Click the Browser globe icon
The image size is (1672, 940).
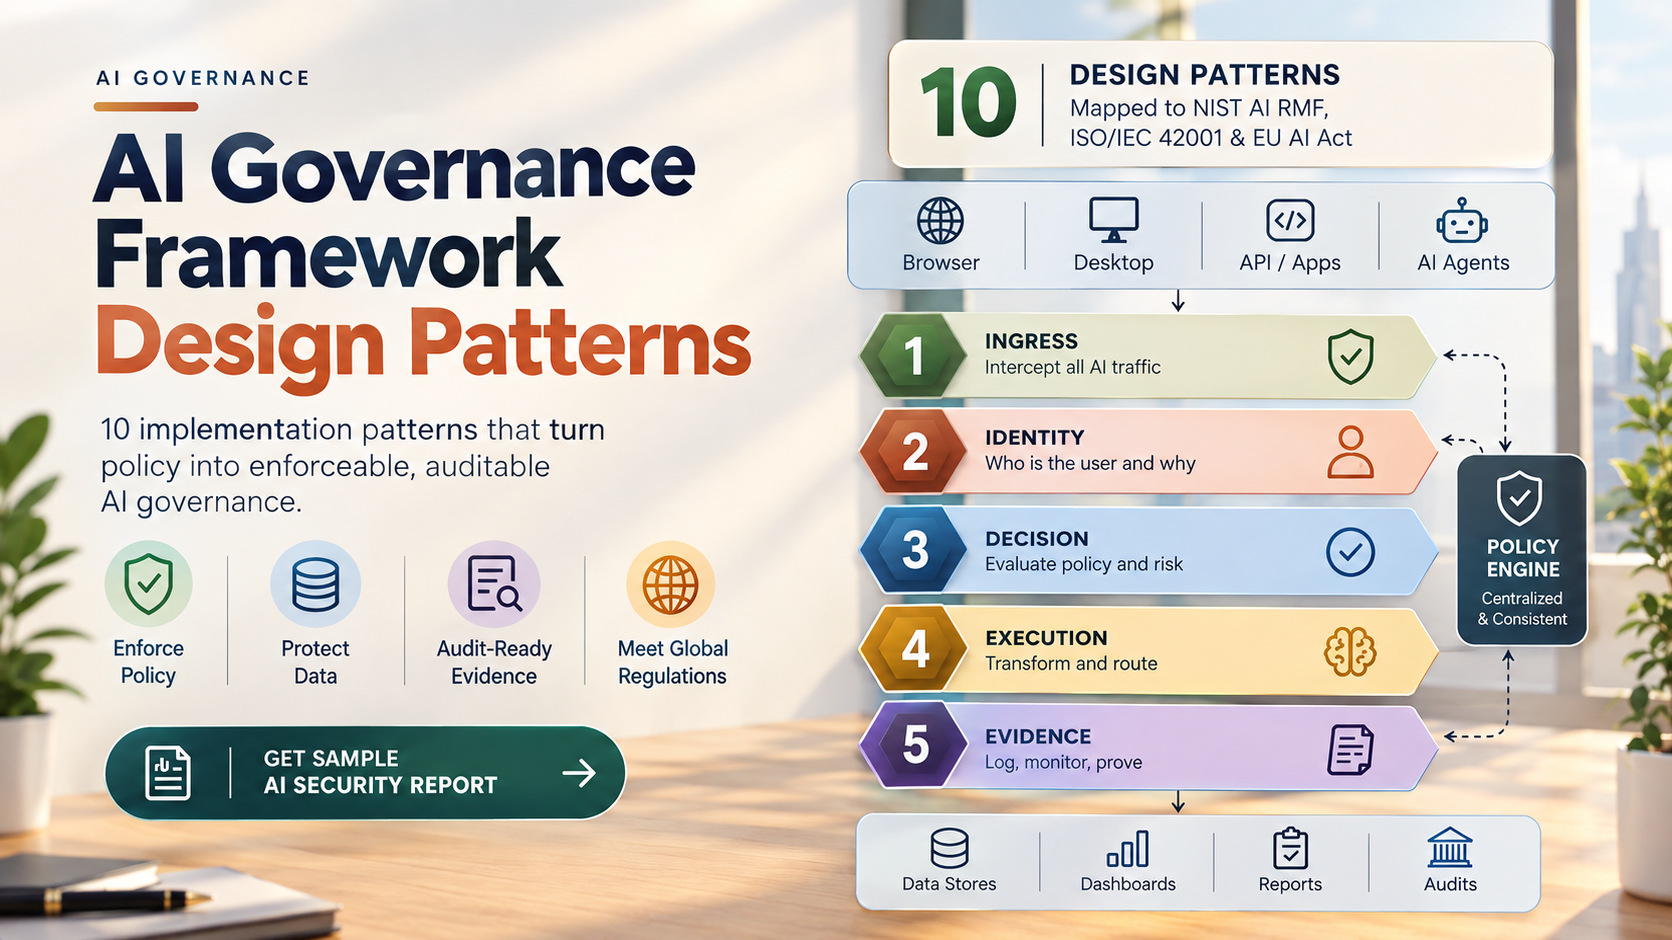[940, 221]
